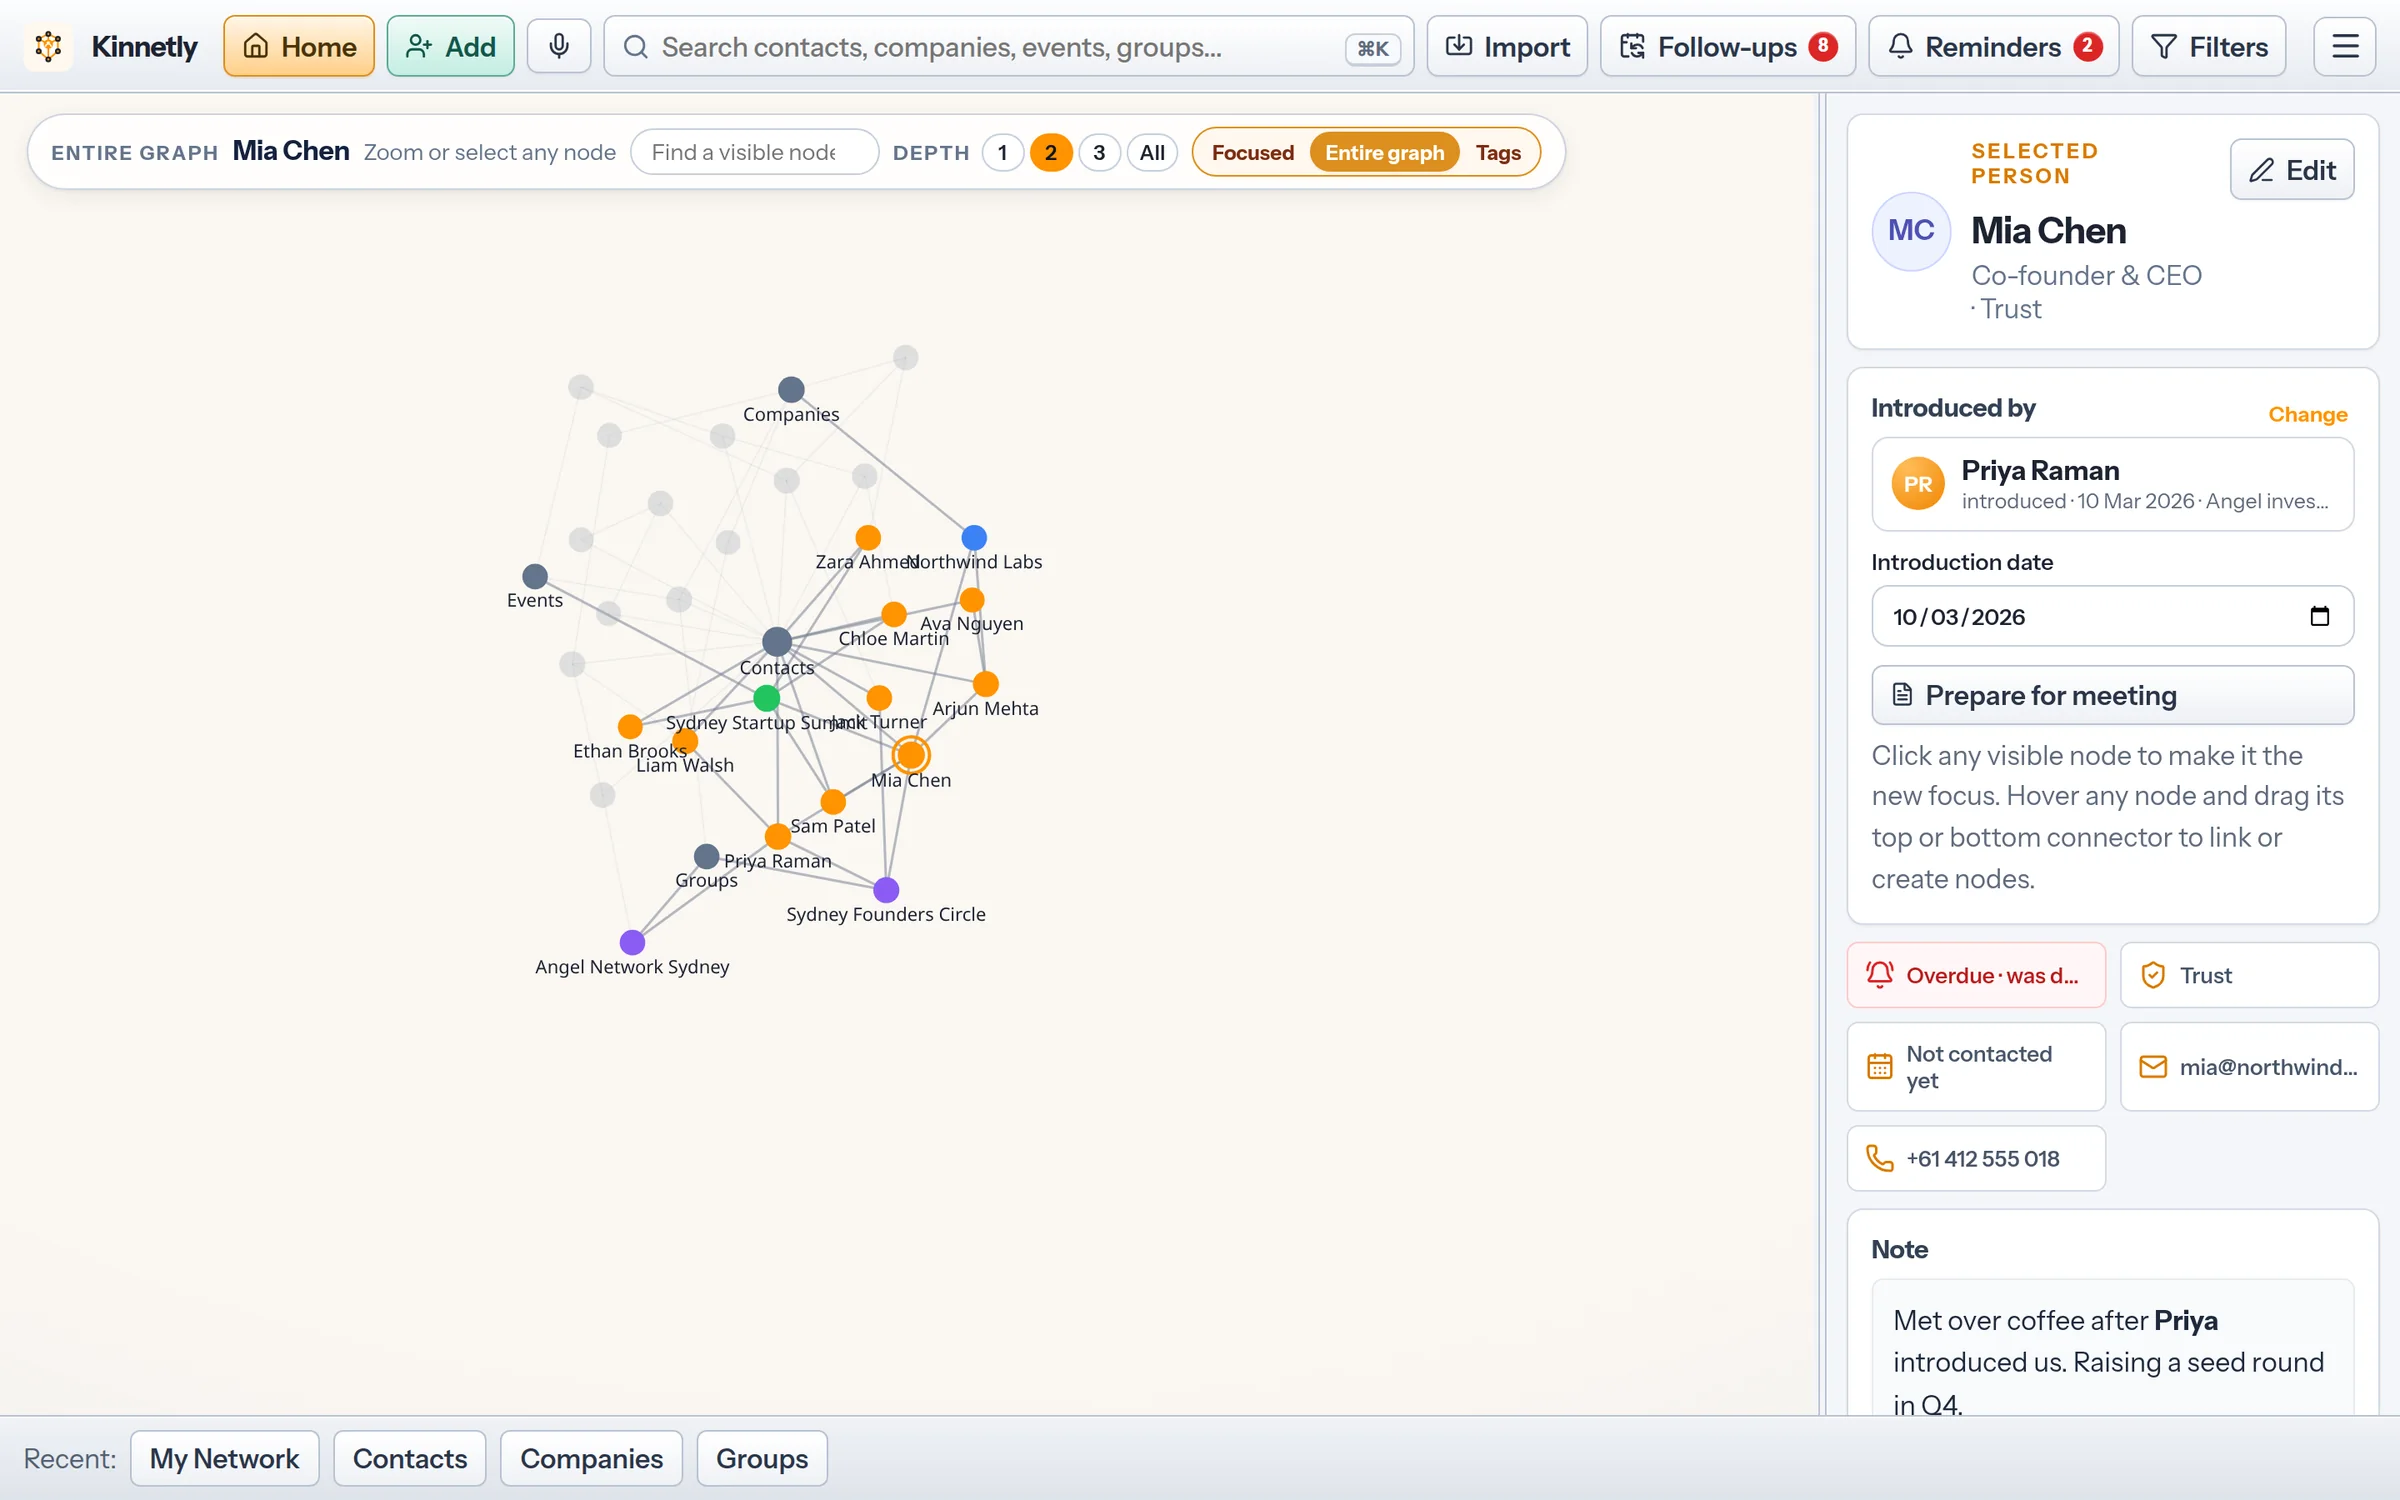2400x1500 pixels.
Task: Open My Network from recent bar
Action: (224, 1458)
